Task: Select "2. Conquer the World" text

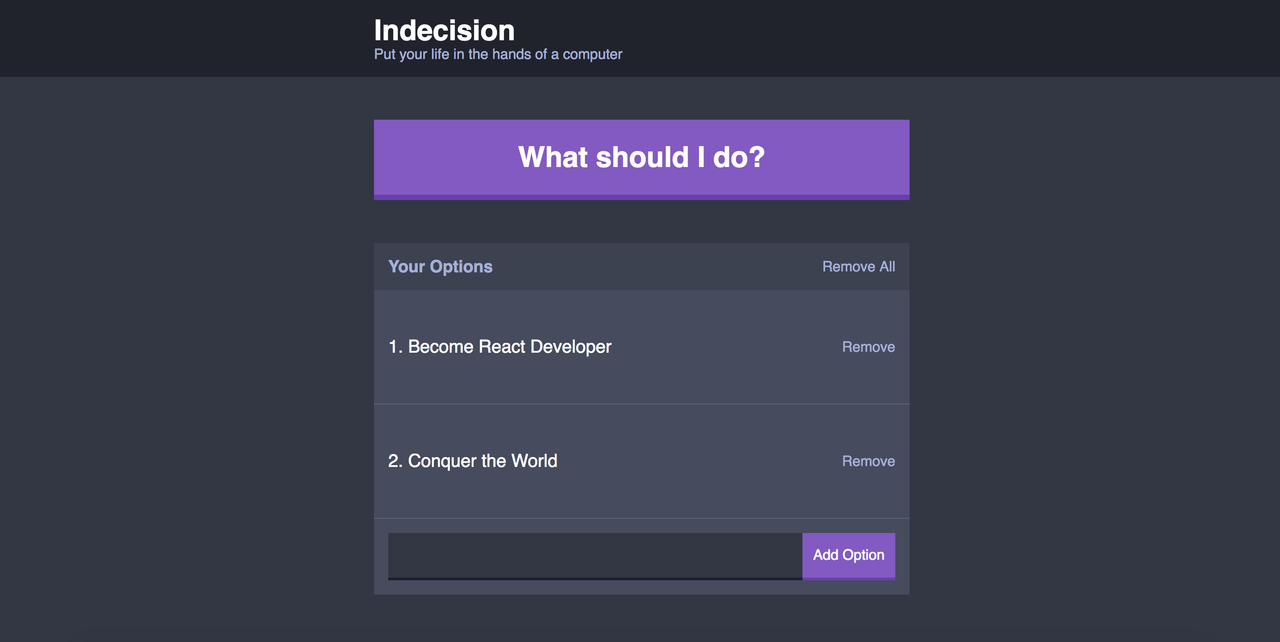Action: click(473, 461)
